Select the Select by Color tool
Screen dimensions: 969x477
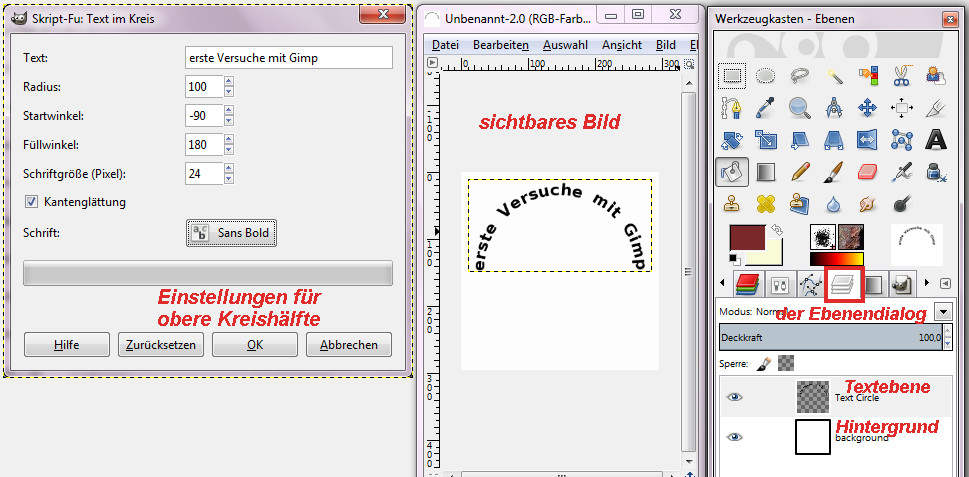868,76
